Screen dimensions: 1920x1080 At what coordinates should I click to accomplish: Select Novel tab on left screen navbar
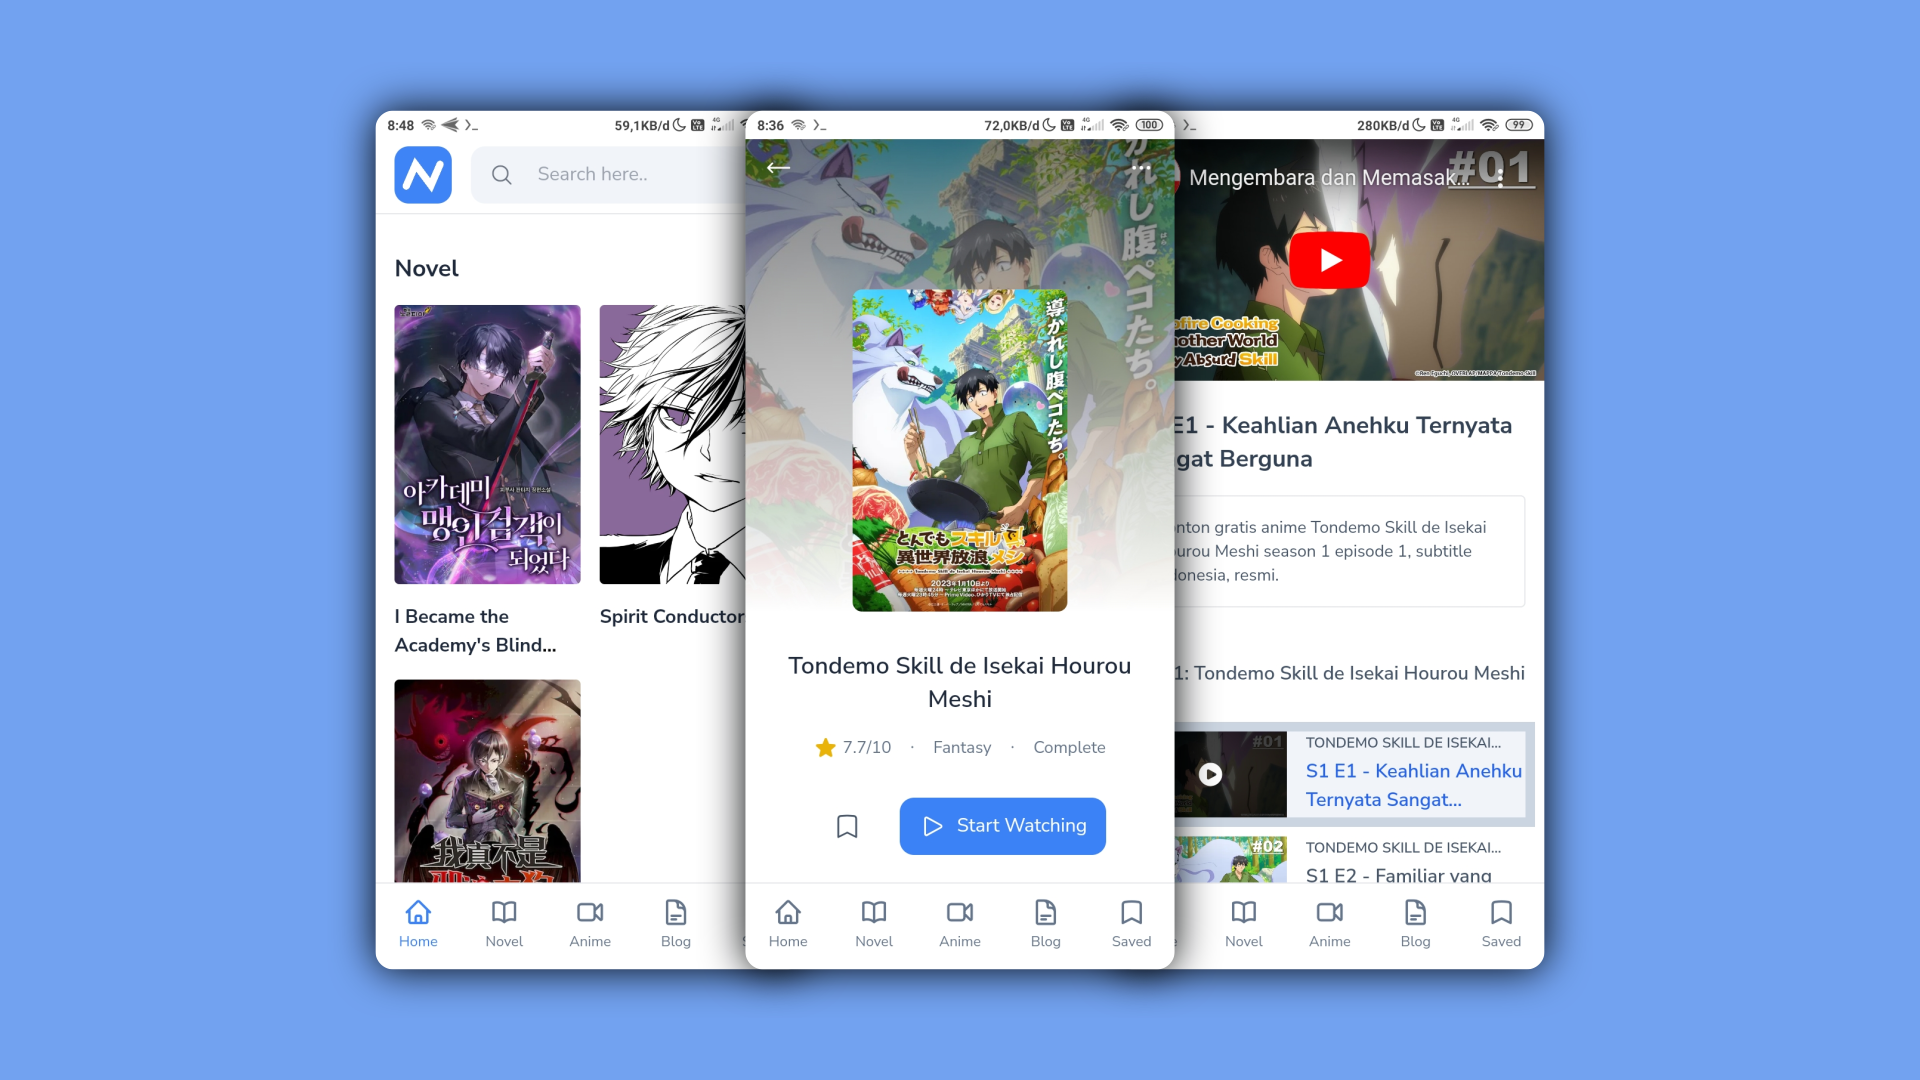coord(504,922)
